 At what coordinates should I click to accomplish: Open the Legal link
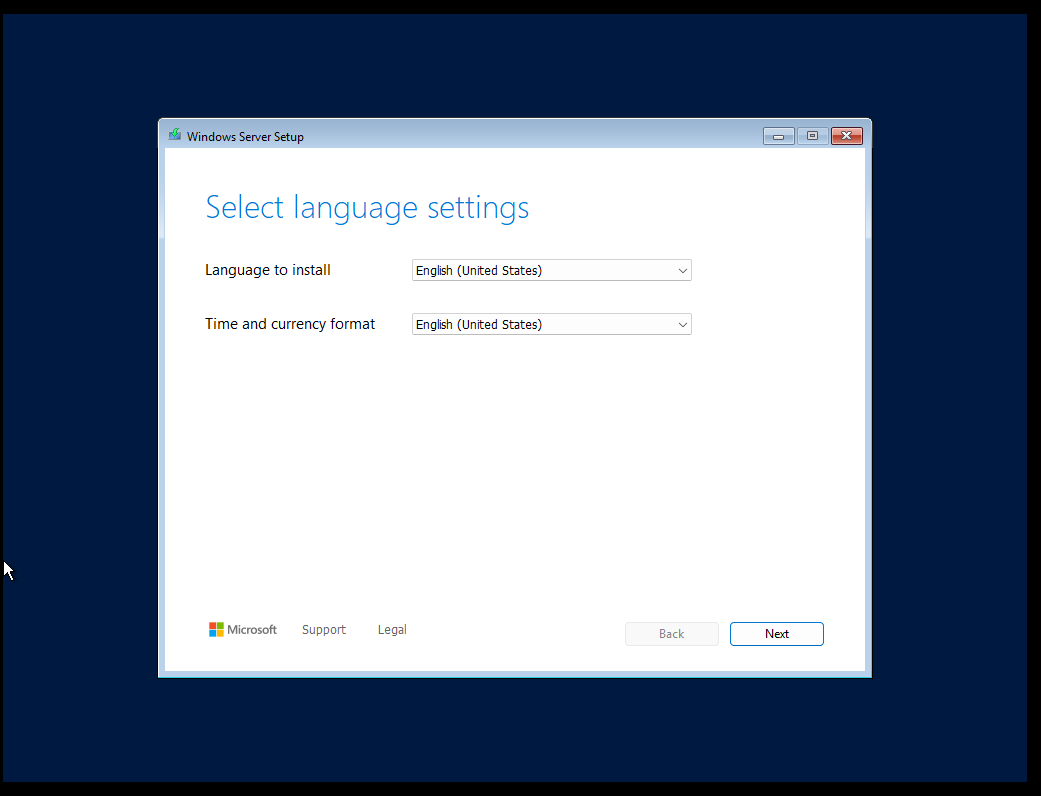(x=392, y=630)
